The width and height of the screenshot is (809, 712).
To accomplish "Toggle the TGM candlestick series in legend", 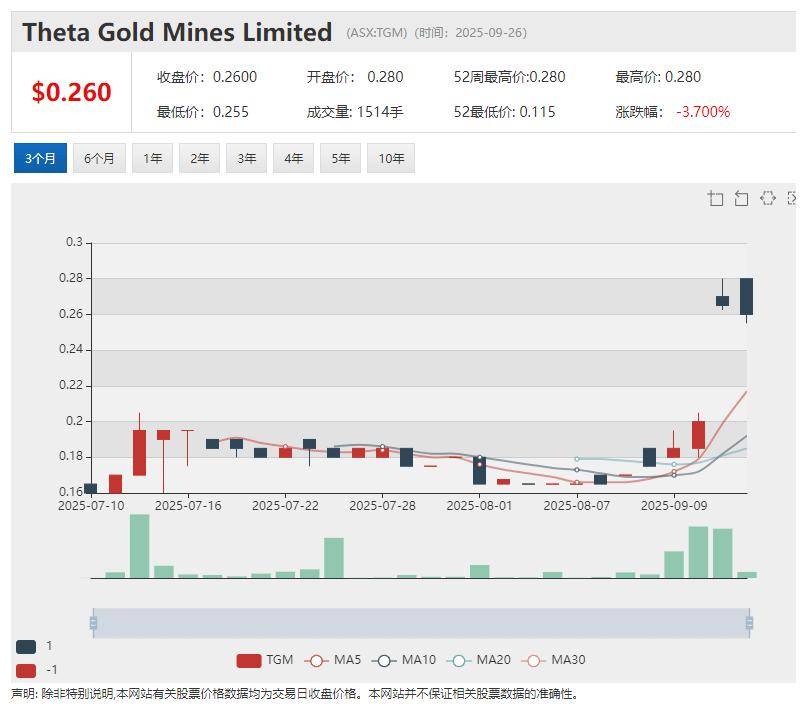I will (265, 660).
